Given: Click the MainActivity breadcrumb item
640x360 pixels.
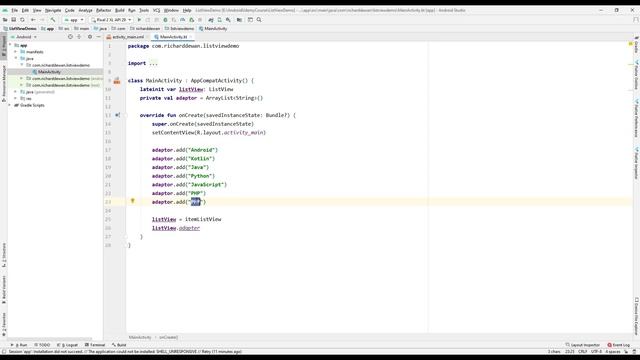Looking at the screenshot, I should [x=213, y=29].
